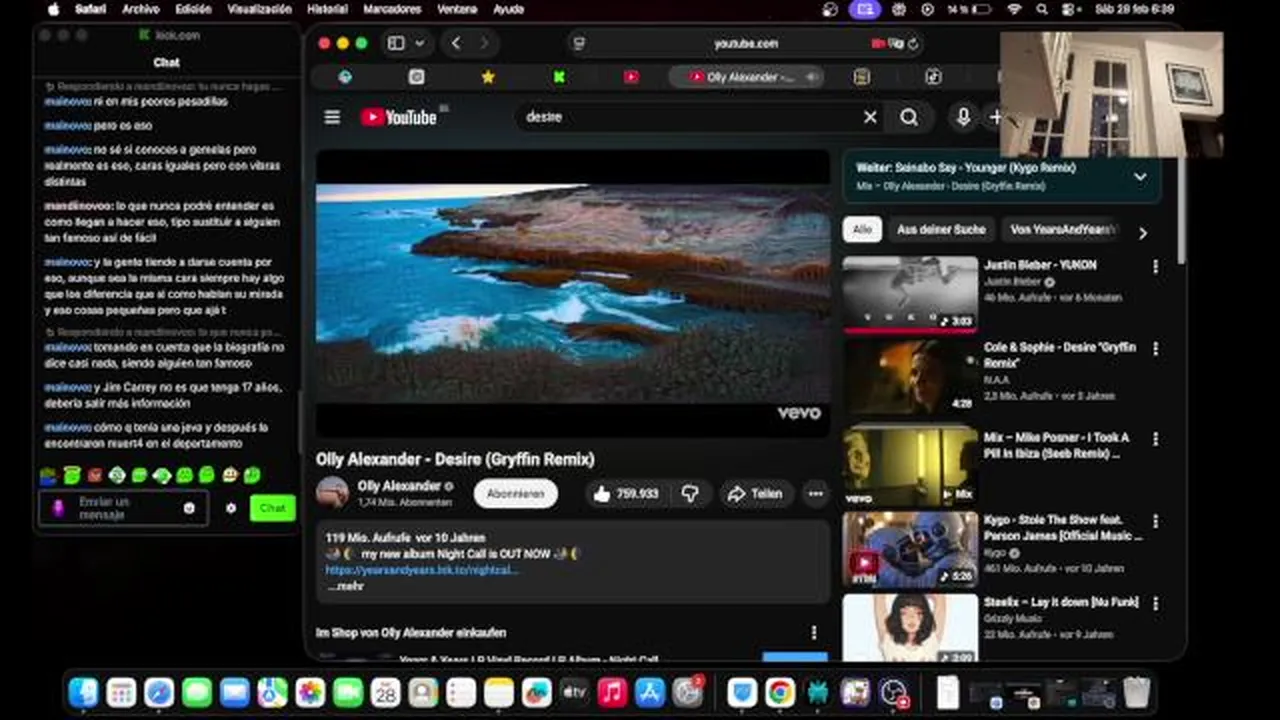Image resolution: width=1280 pixels, height=720 pixels.
Task: Select the 'Alle' filter chip
Action: [x=862, y=229]
